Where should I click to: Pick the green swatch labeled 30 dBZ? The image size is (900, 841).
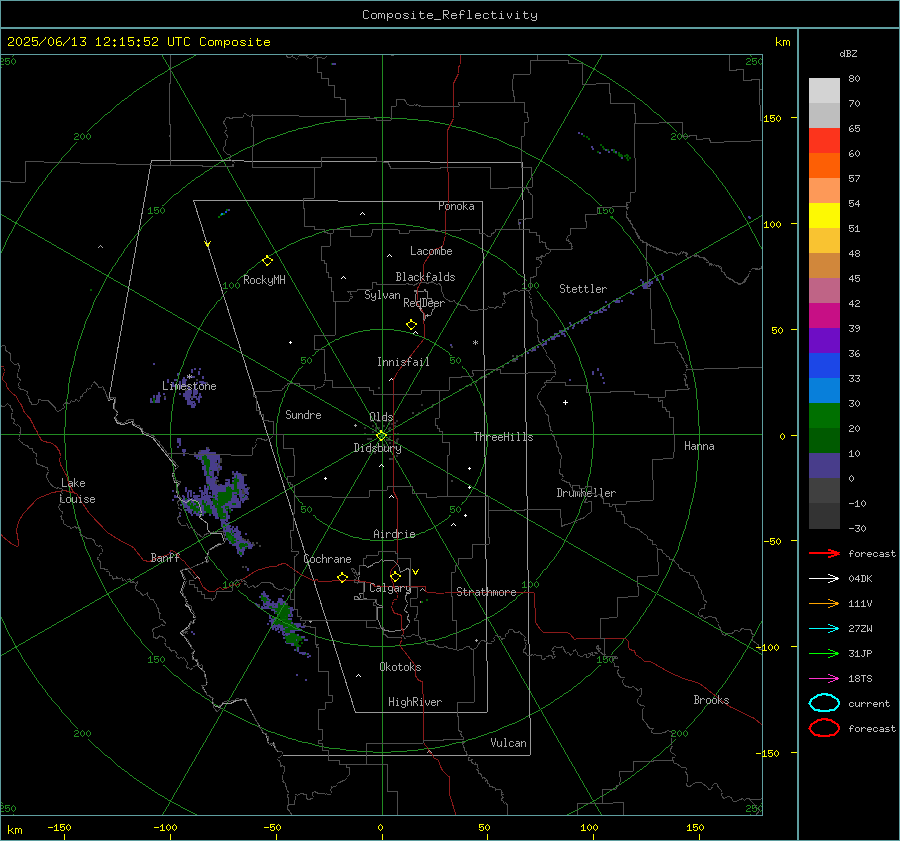click(824, 415)
